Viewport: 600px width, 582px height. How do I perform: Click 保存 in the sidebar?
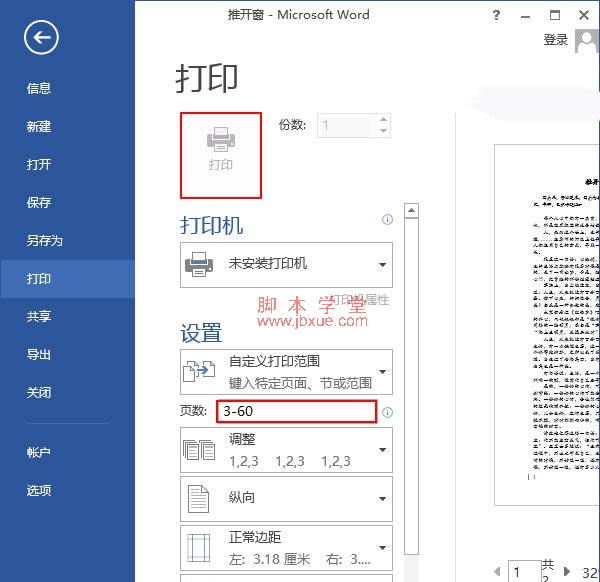[39, 202]
